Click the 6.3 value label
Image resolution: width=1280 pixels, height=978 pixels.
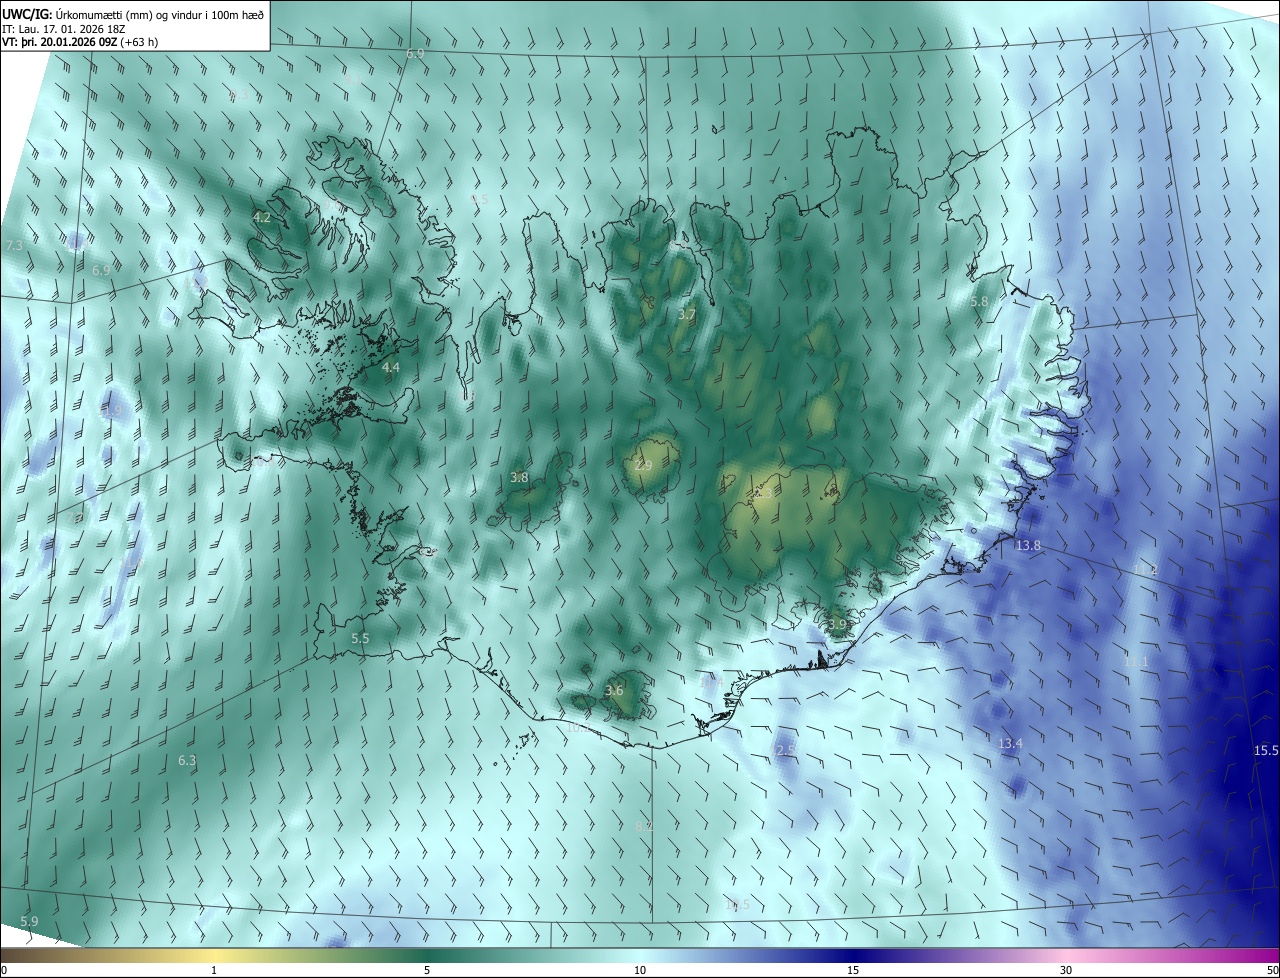[187, 760]
